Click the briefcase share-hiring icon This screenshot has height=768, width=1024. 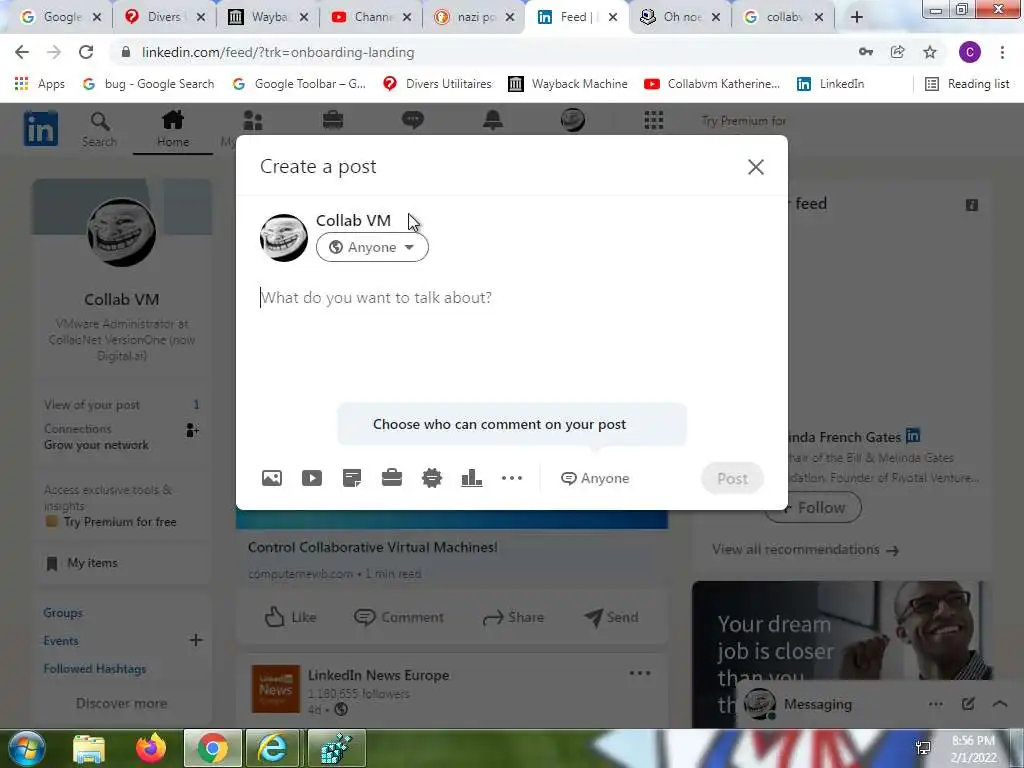pyautogui.click(x=392, y=478)
